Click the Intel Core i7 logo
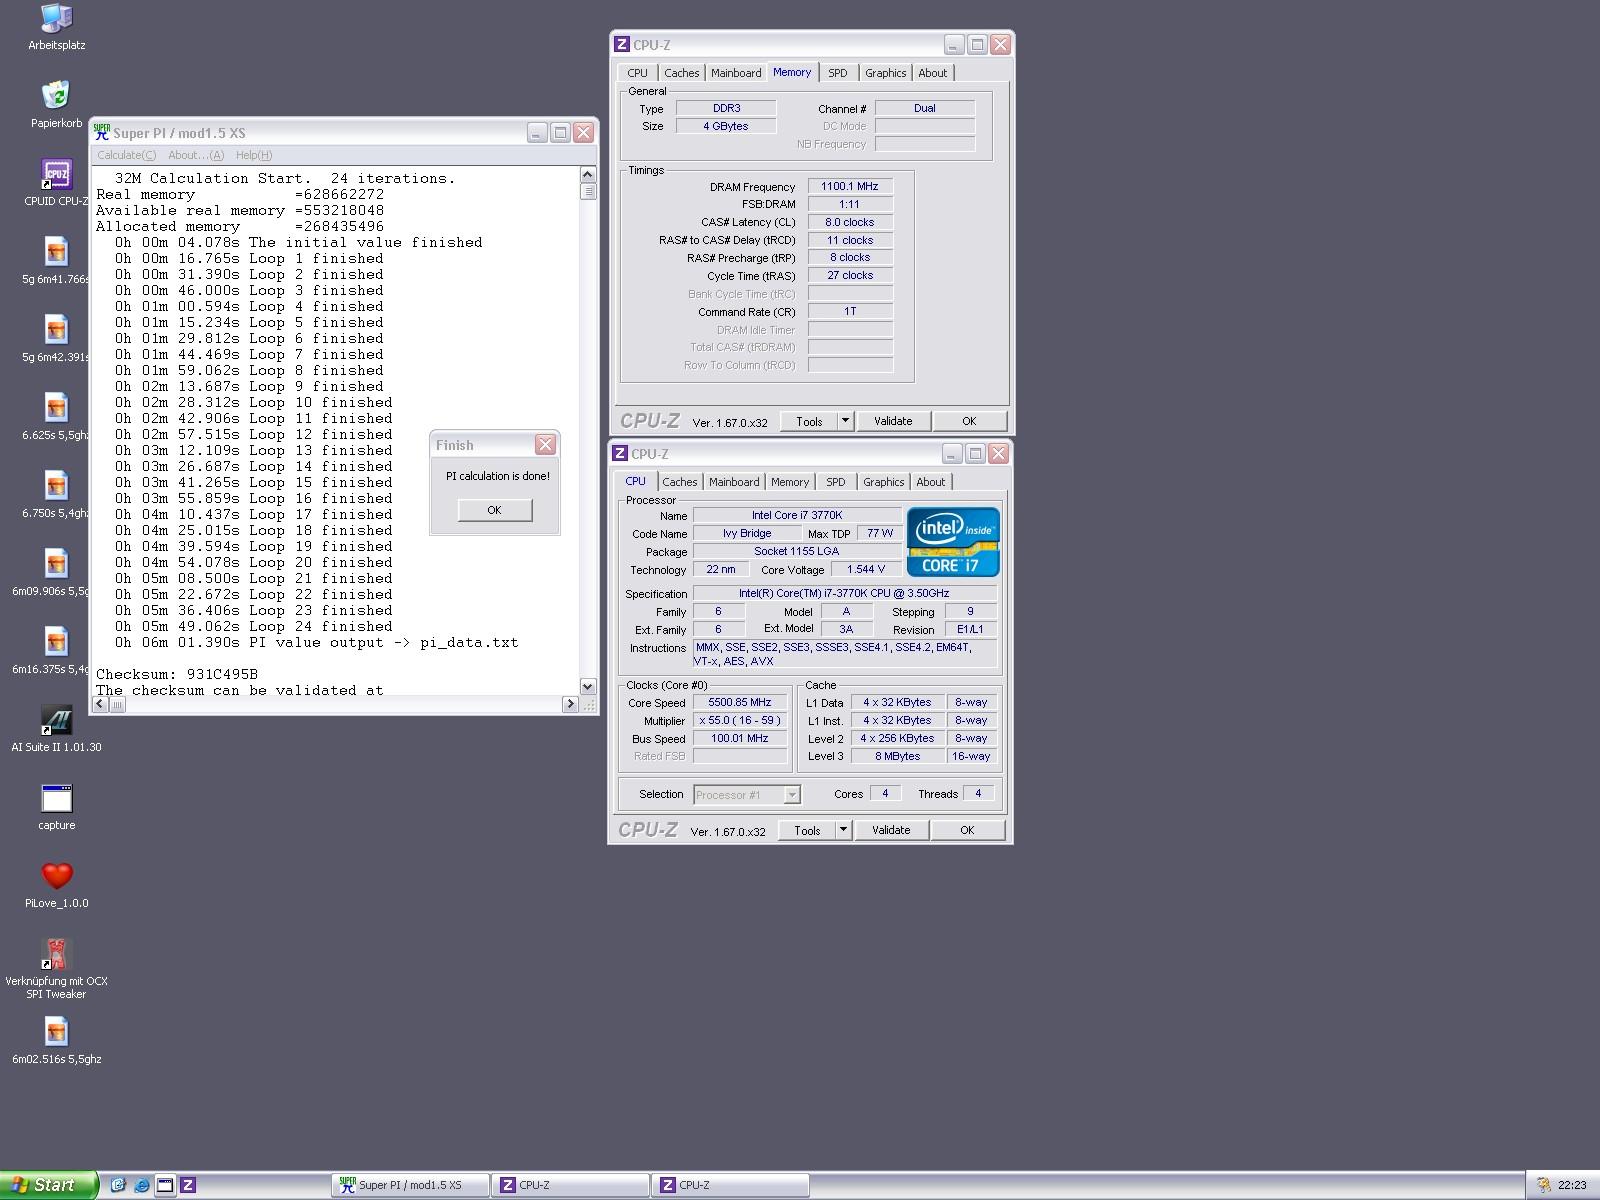 click(953, 542)
